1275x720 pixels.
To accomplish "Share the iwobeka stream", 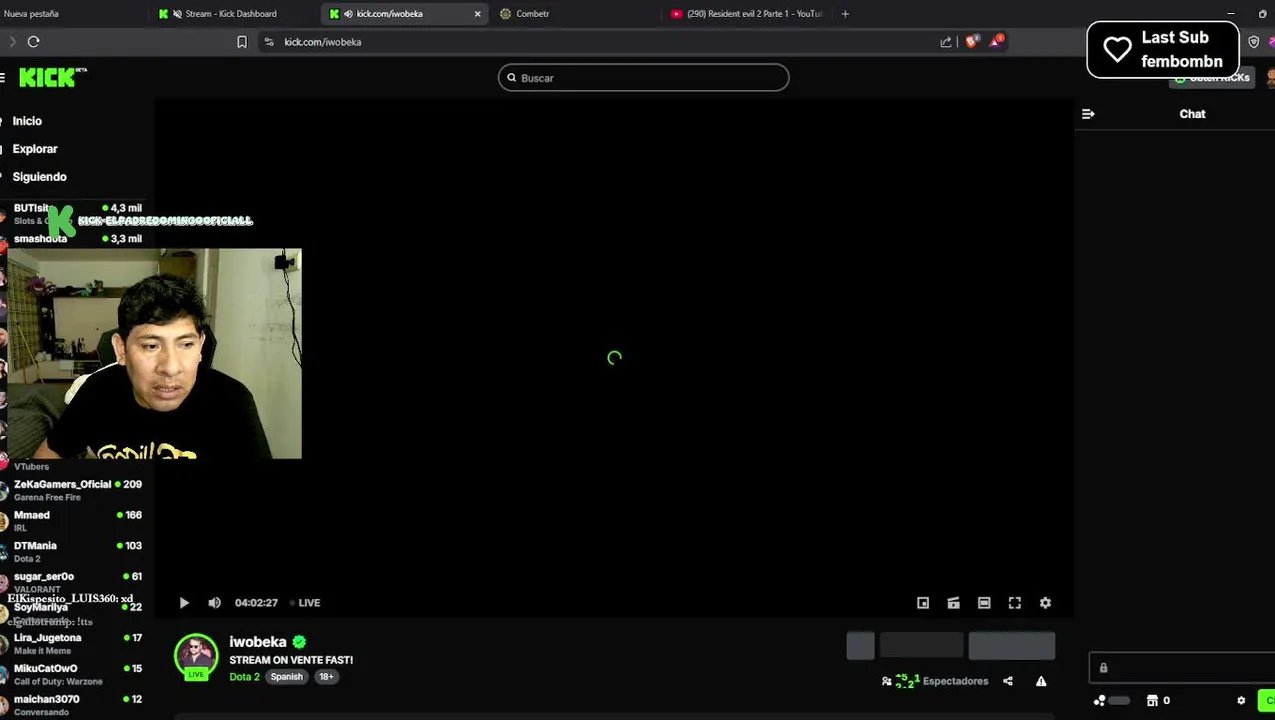I will (x=1008, y=681).
